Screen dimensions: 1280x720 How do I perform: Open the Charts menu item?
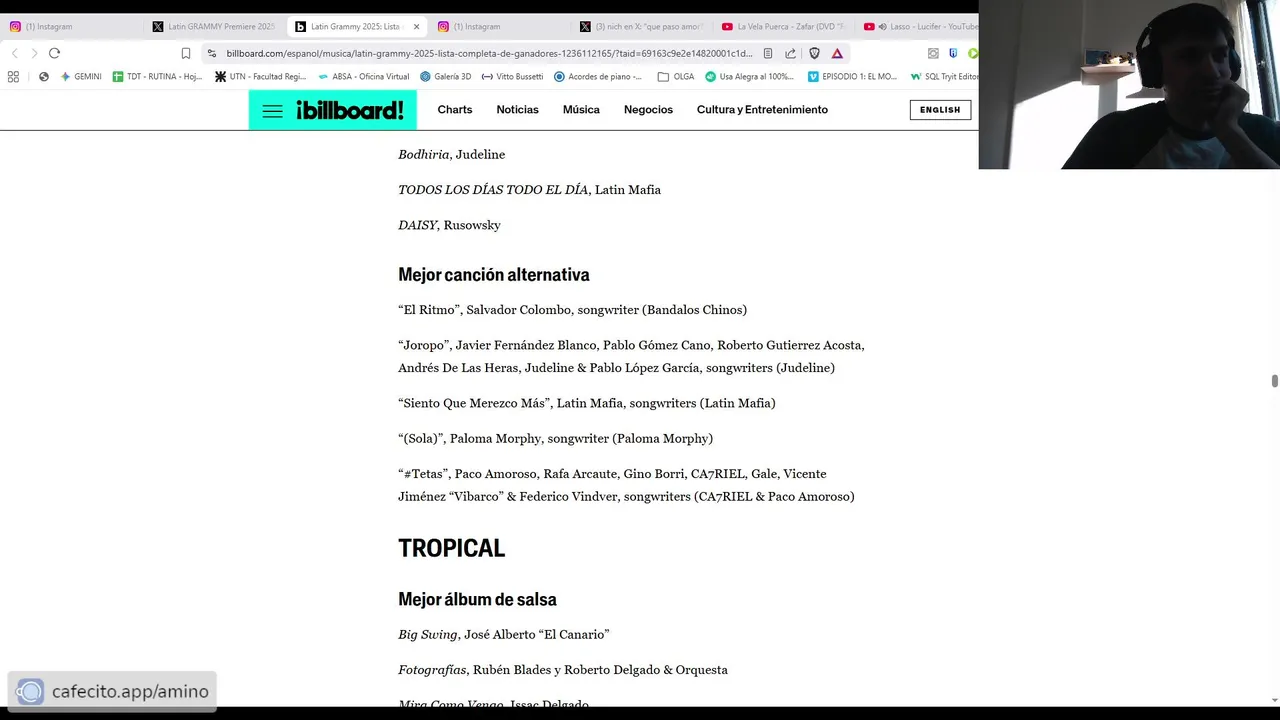click(455, 110)
